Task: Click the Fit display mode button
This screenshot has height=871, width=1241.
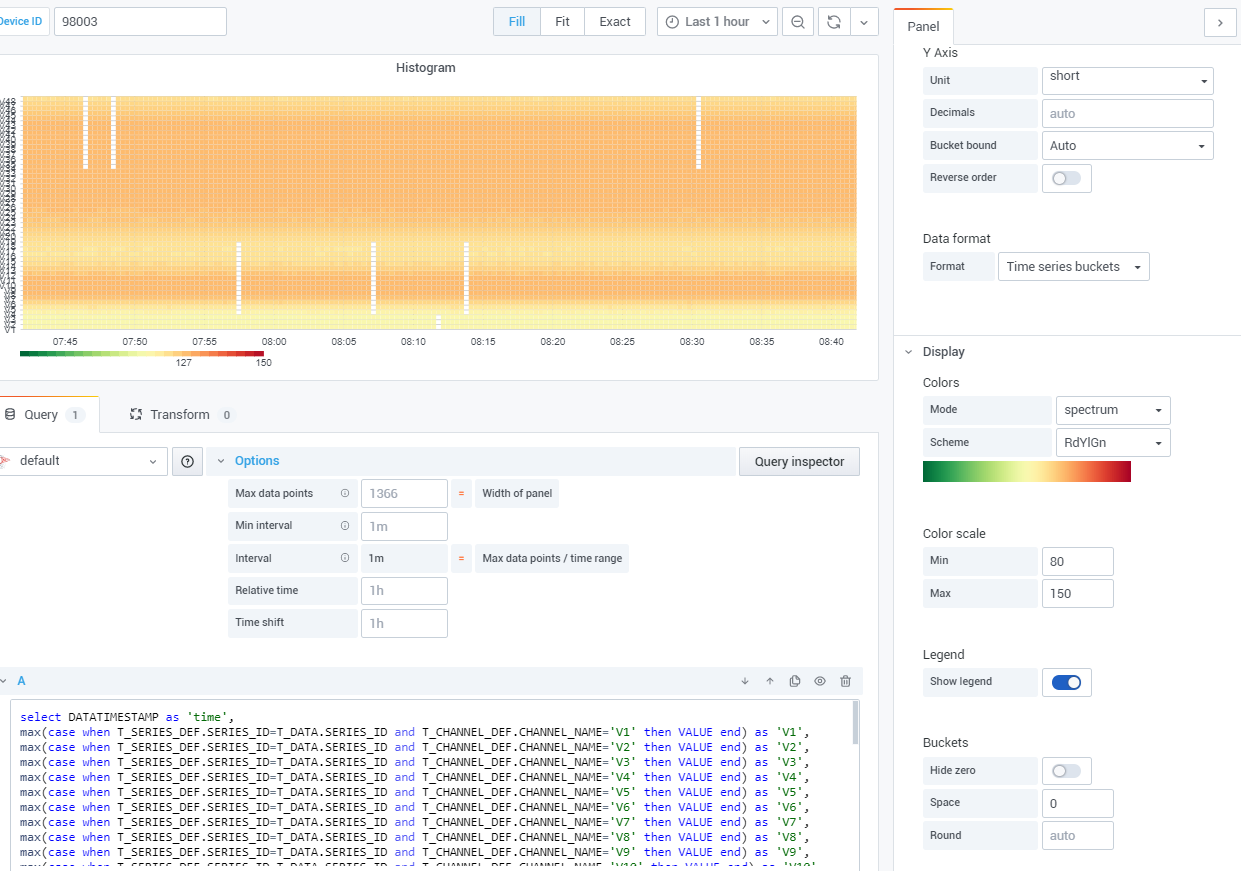Action: (561, 21)
